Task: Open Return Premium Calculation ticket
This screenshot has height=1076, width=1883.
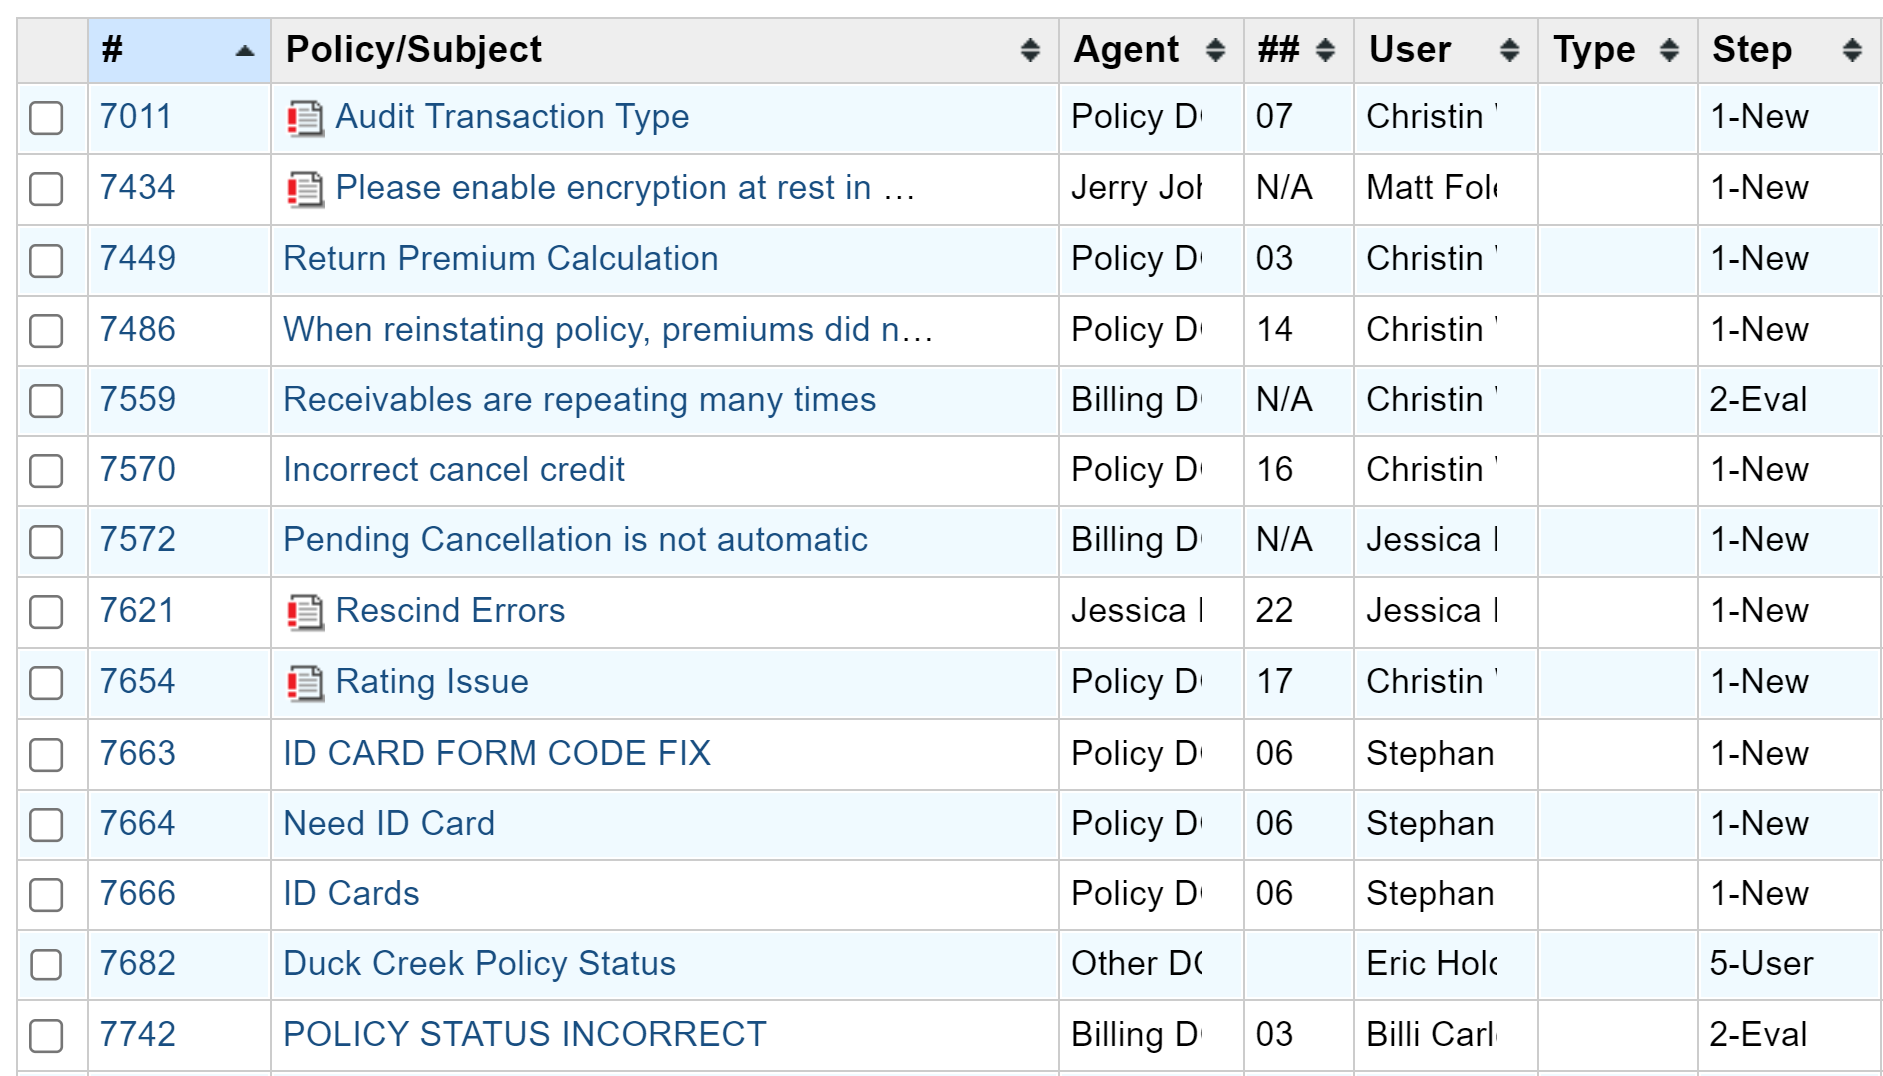Action: tap(500, 259)
